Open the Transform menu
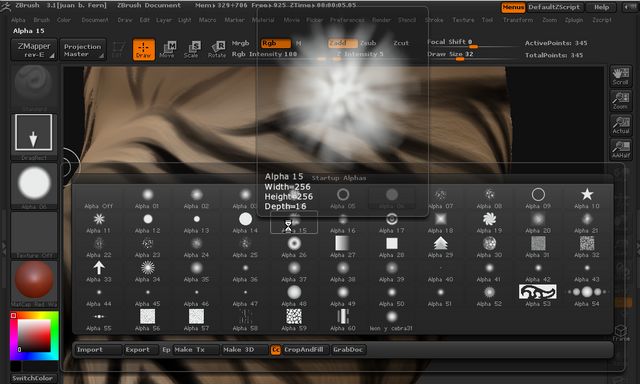The width and height of the screenshot is (640, 384). pyautogui.click(x=518, y=20)
